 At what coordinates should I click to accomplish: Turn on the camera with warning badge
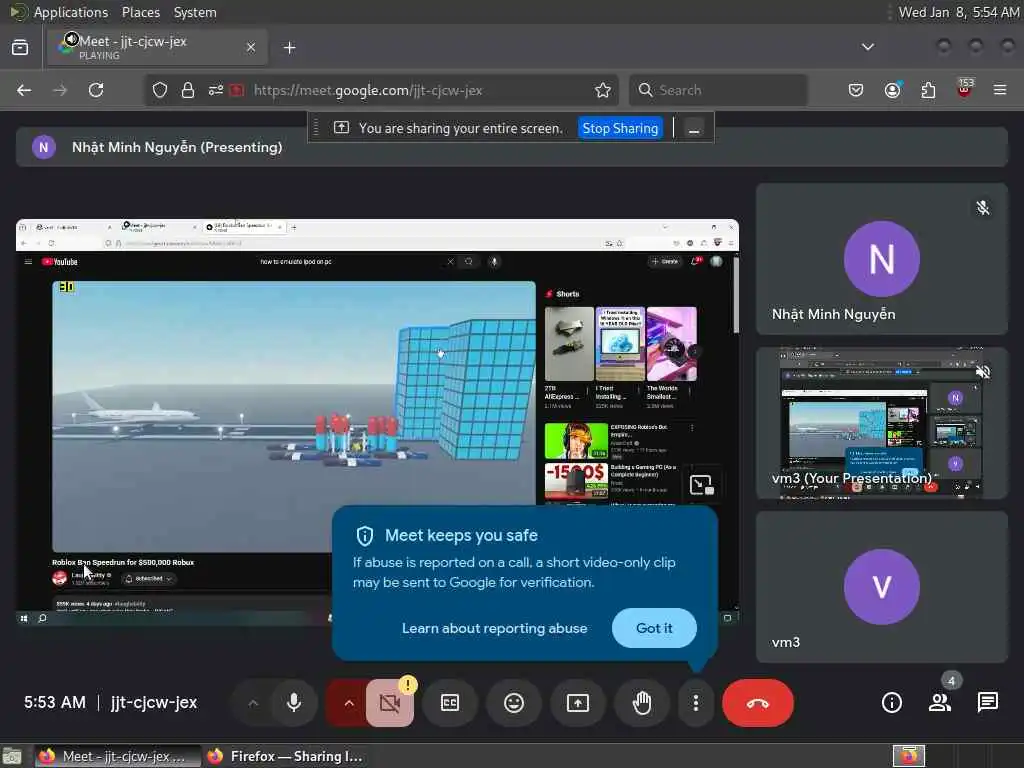[x=390, y=703]
